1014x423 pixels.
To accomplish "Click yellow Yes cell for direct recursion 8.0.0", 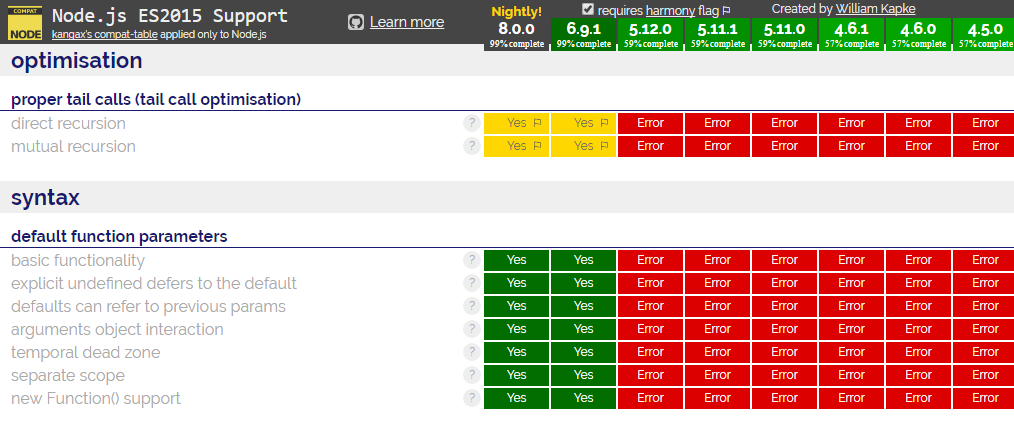I will pos(517,123).
